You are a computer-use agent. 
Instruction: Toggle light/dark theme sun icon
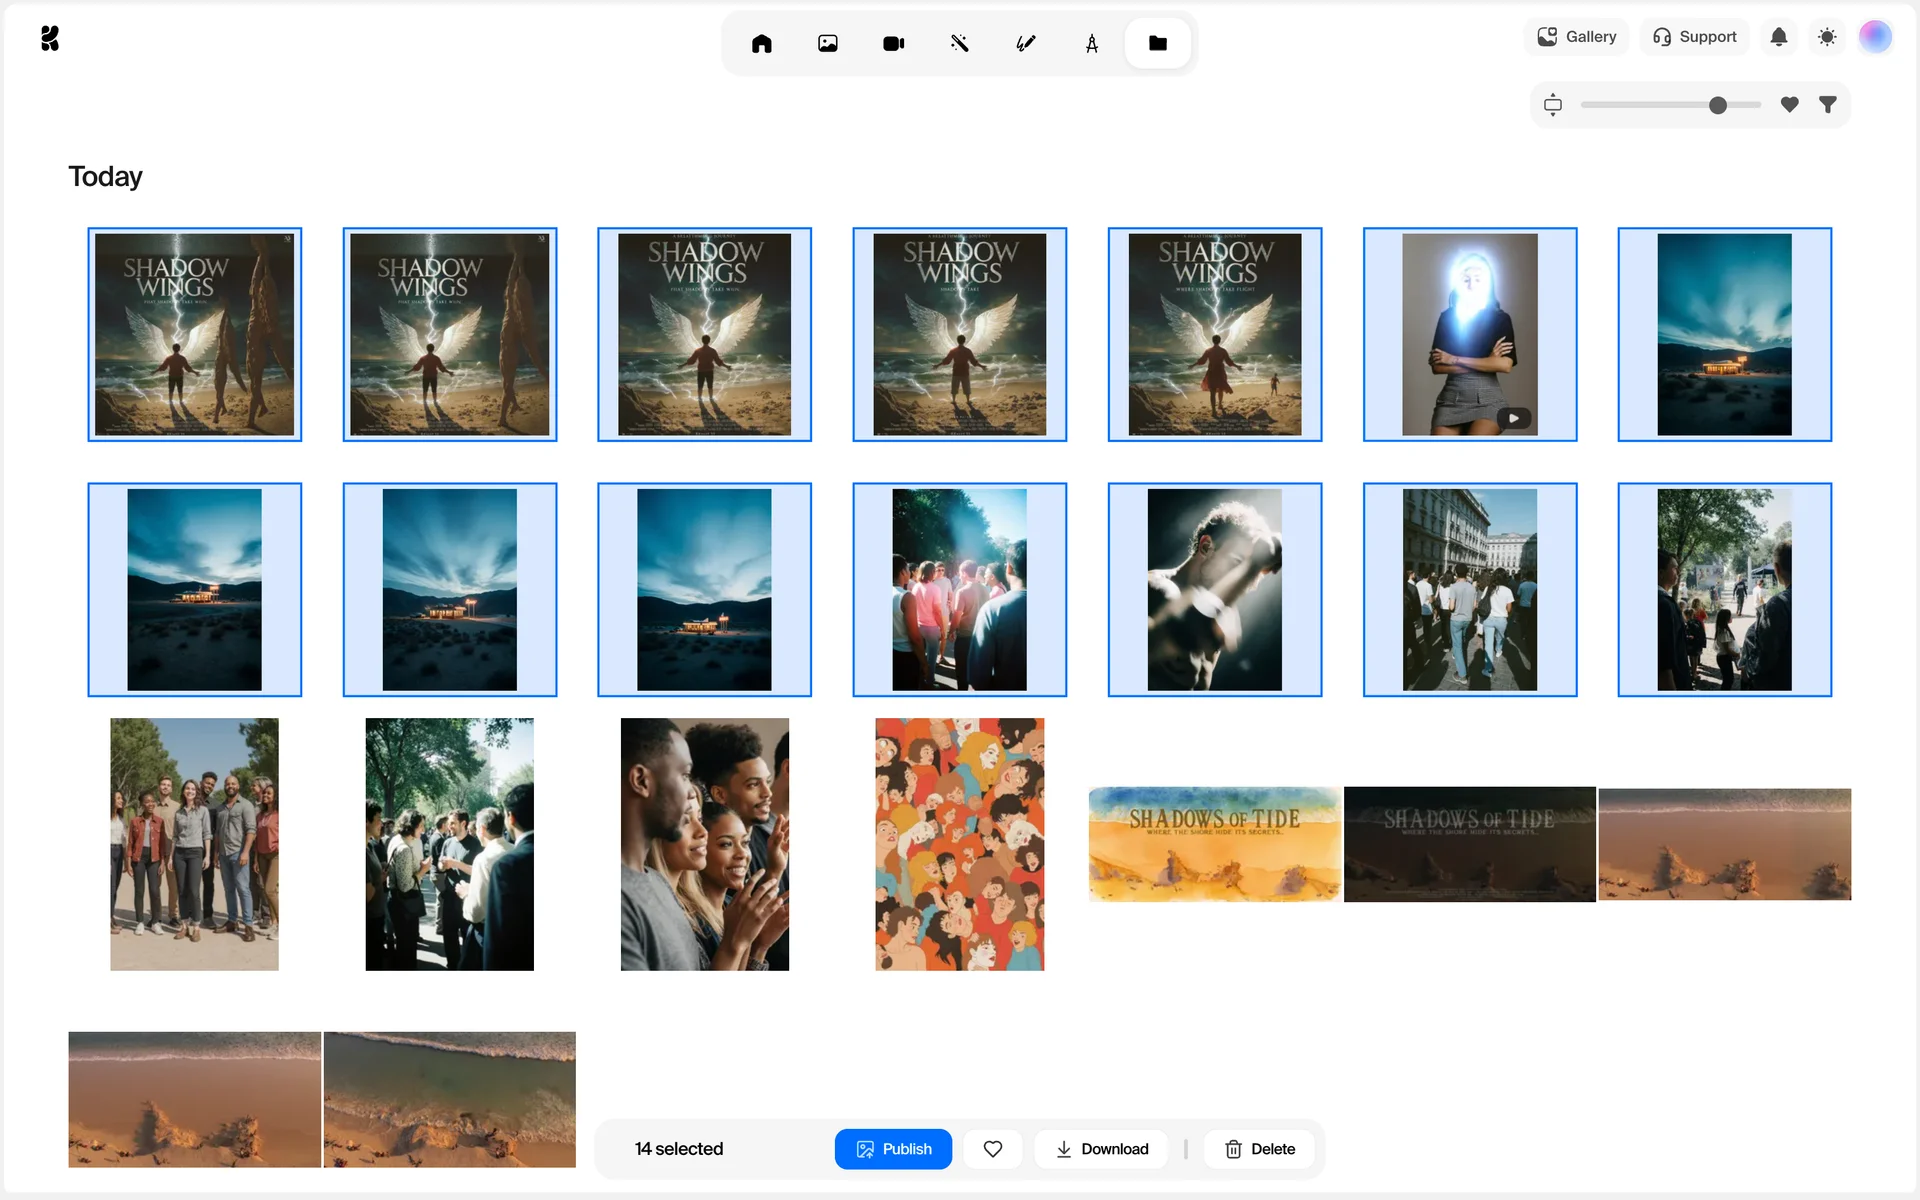click(1826, 37)
